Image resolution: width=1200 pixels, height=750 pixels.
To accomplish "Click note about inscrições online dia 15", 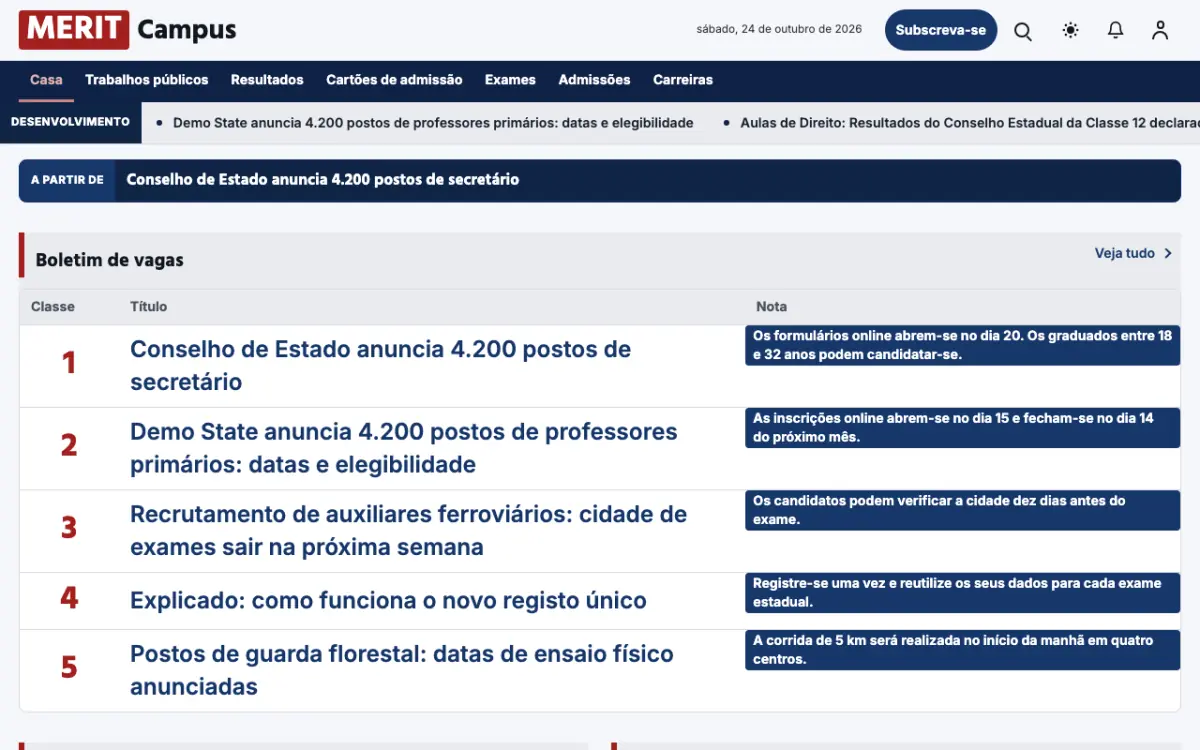I will [x=962, y=428].
